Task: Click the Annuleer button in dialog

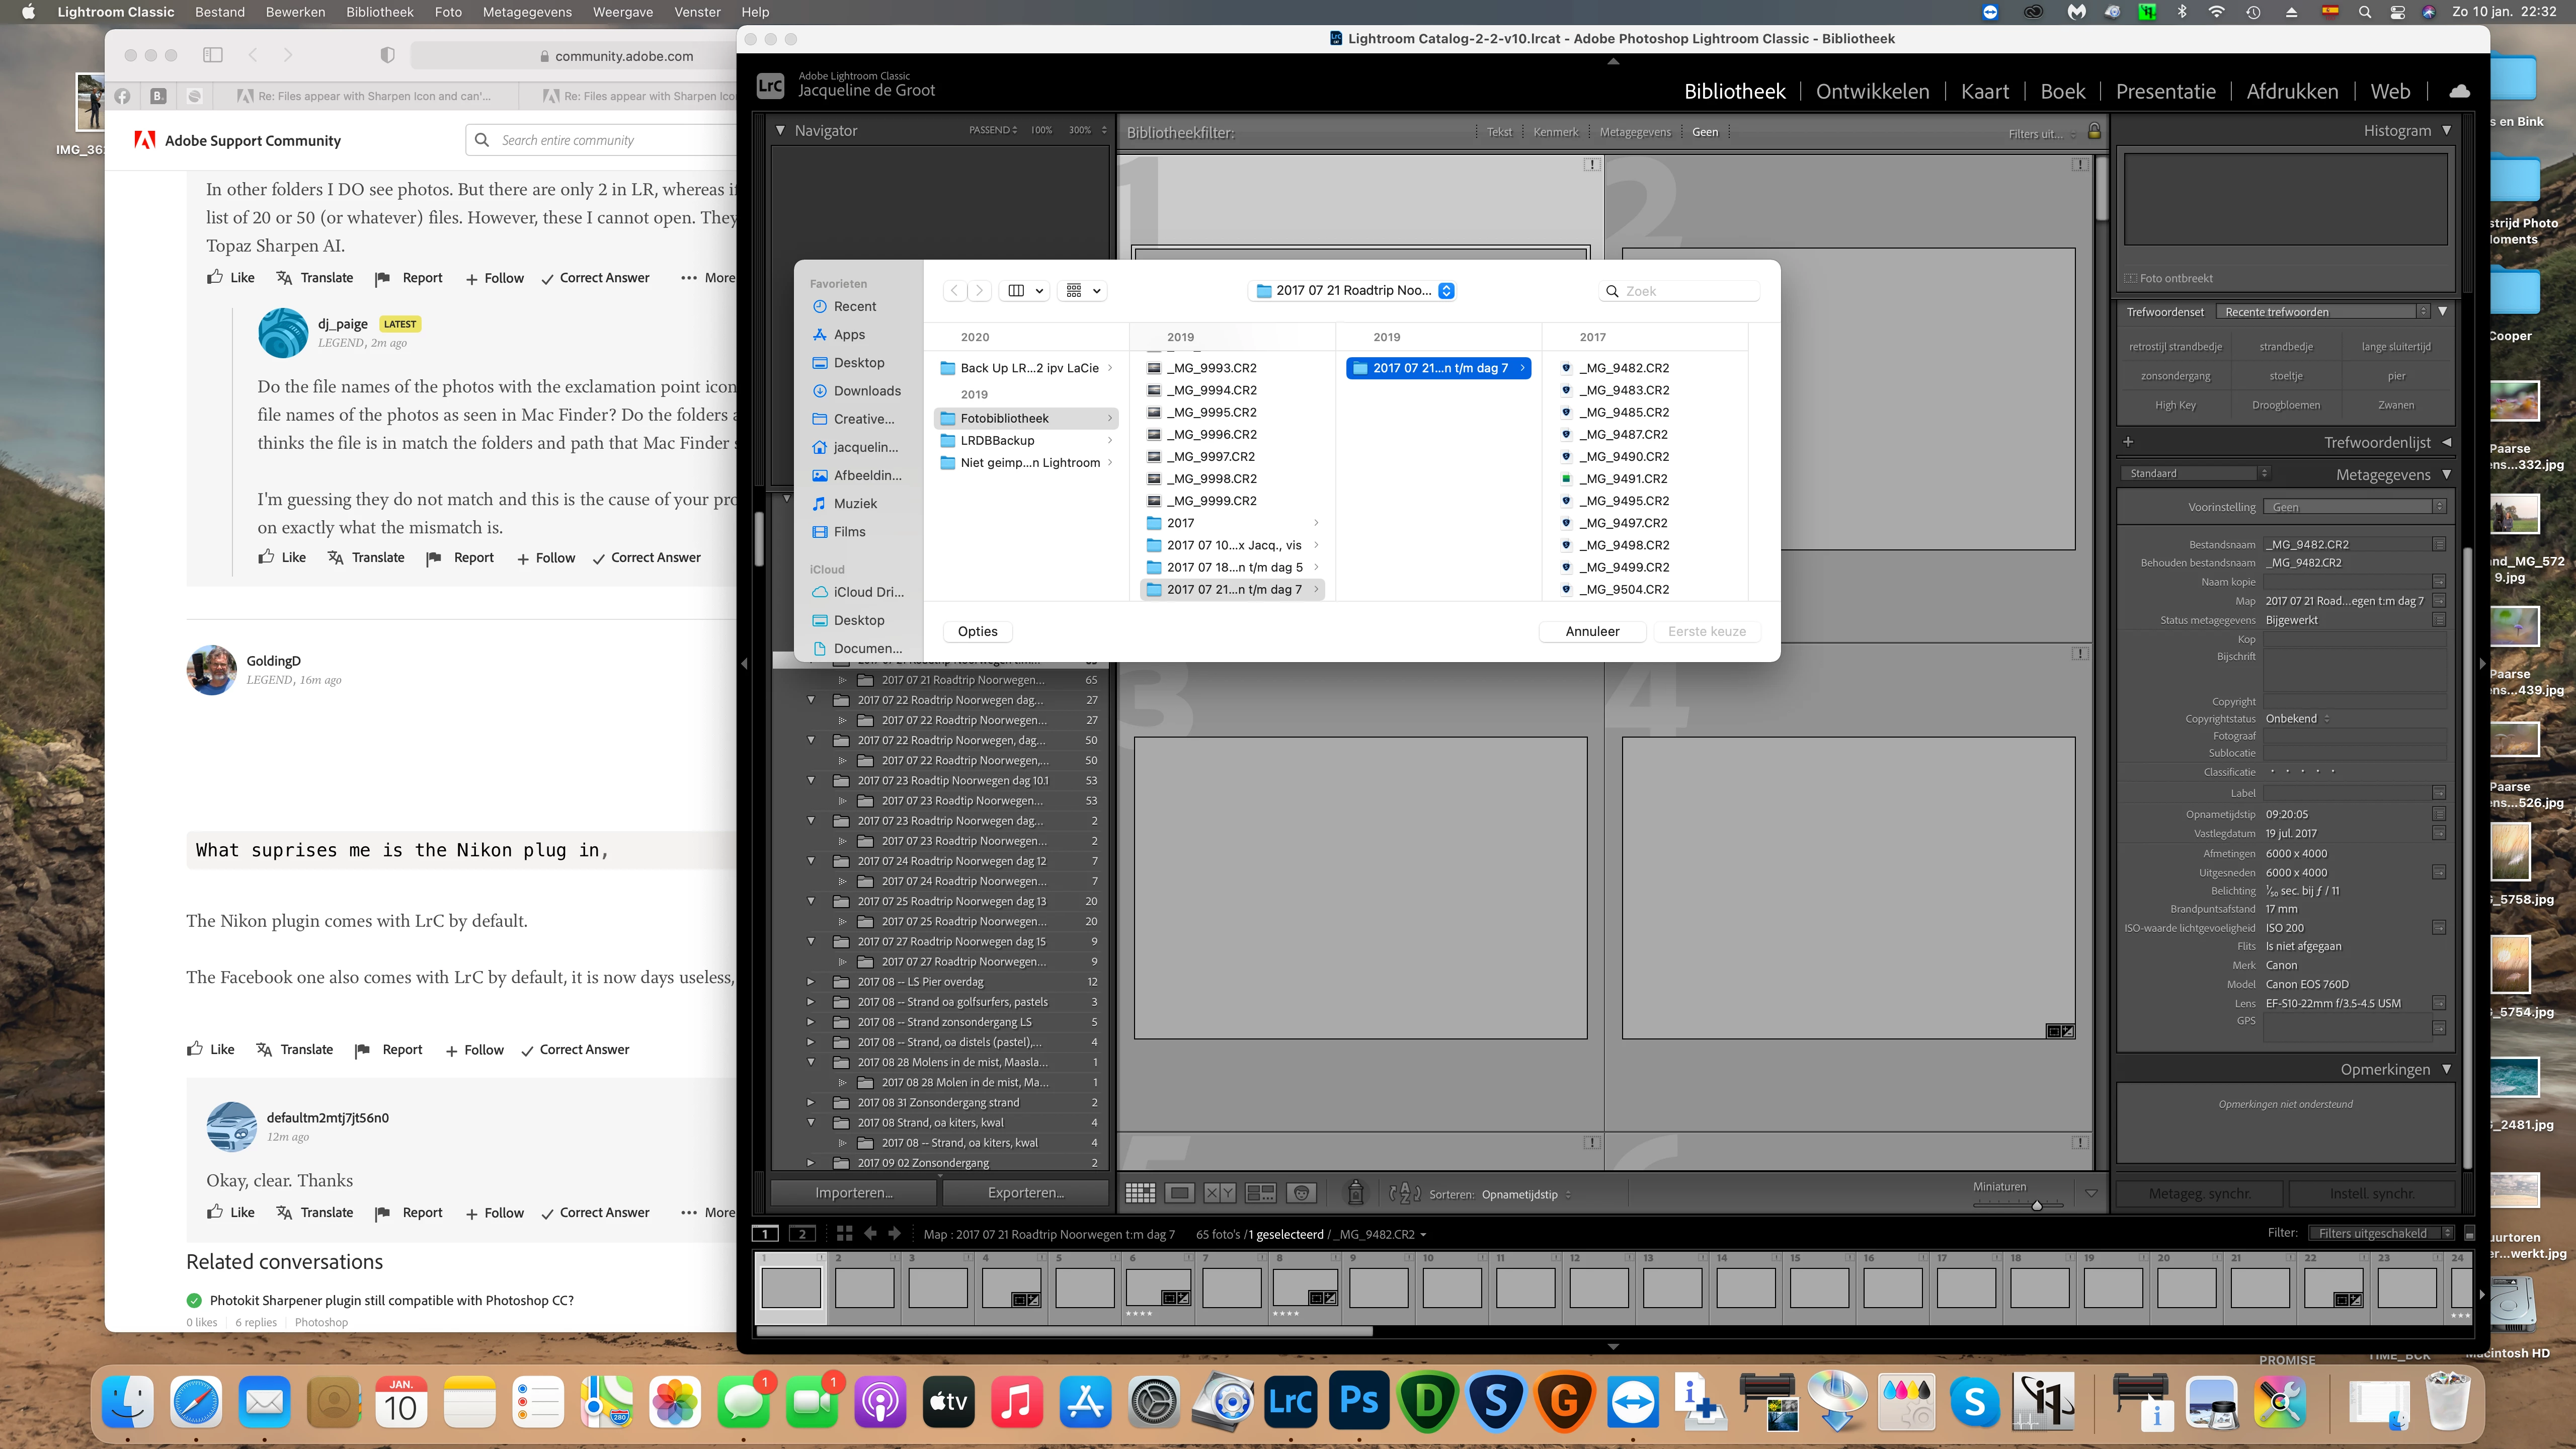Action: (x=1592, y=631)
